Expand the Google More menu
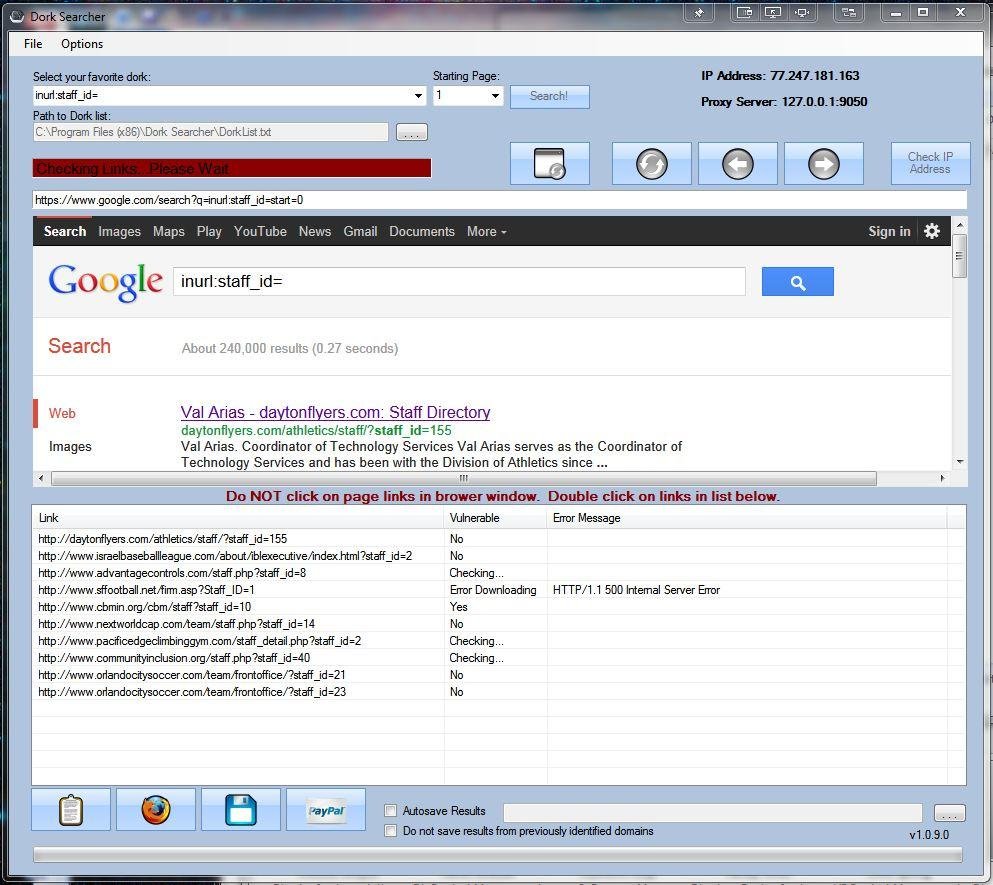Image resolution: width=993 pixels, height=885 pixels. point(486,231)
